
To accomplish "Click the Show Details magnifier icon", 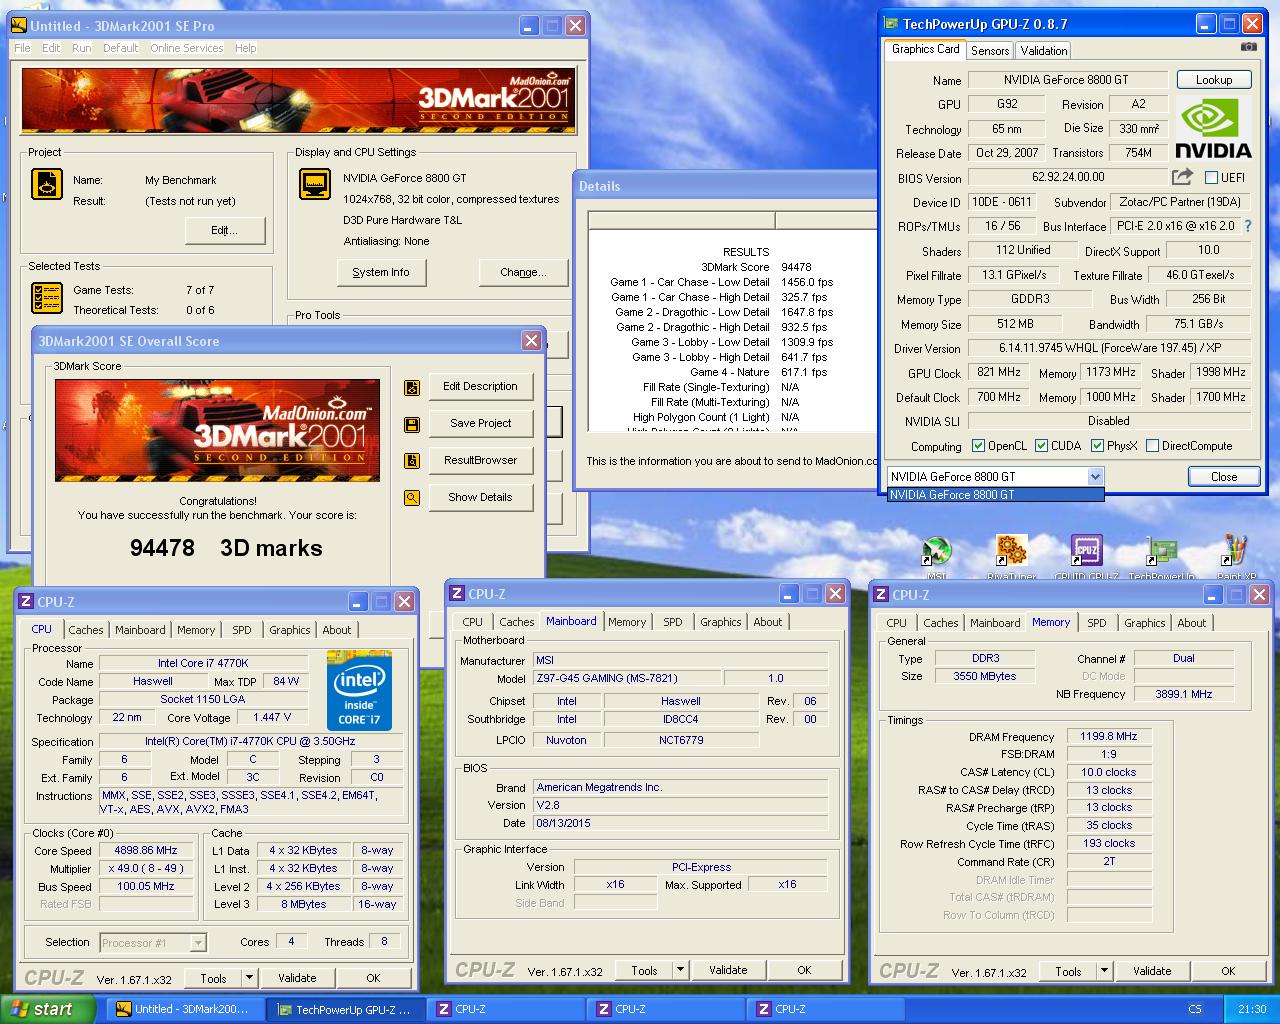I will (x=412, y=498).
